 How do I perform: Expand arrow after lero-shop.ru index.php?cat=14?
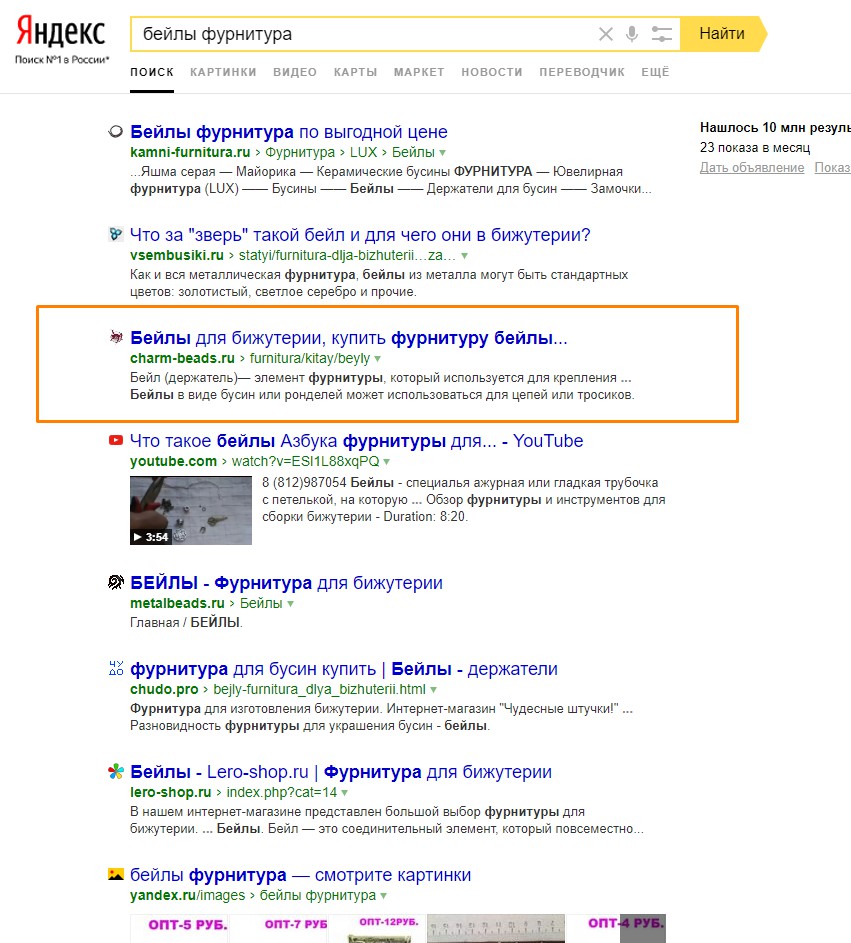coord(345,793)
